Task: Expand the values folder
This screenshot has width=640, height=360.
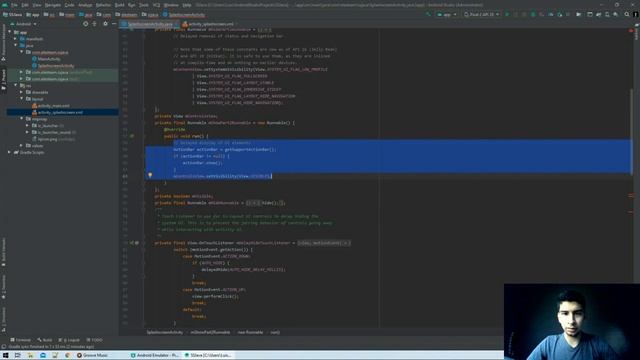Action: (x=22, y=145)
